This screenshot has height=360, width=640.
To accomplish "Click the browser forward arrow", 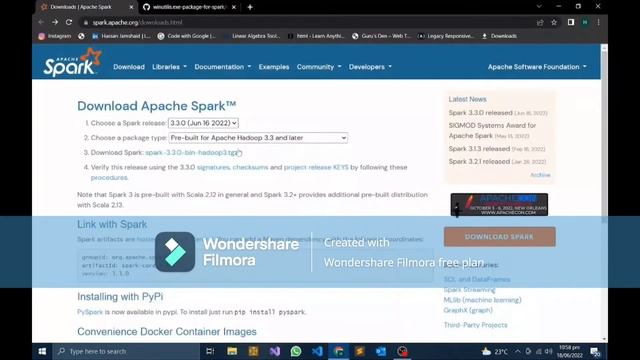I will click(x=55, y=22).
